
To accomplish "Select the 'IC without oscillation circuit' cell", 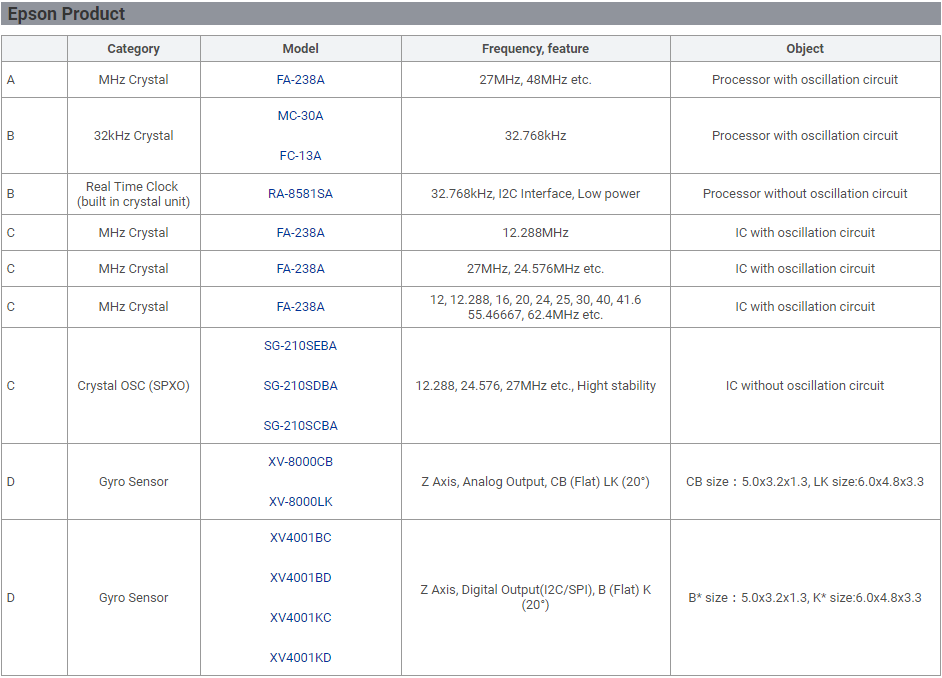I will click(805, 386).
